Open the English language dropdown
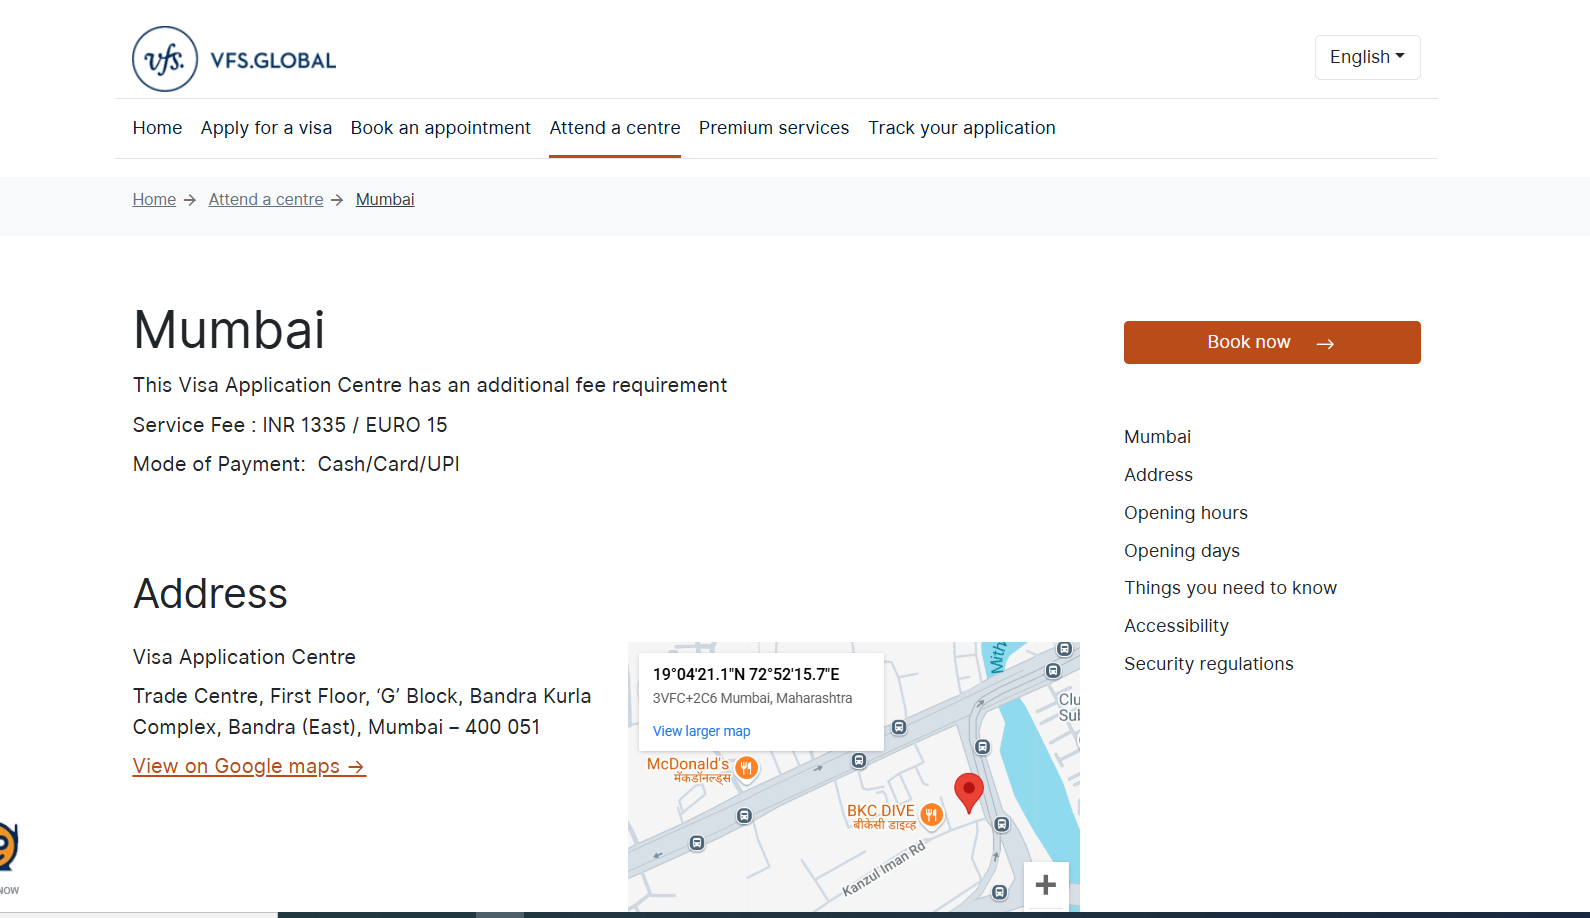The width and height of the screenshot is (1590, 918). 1367,57
